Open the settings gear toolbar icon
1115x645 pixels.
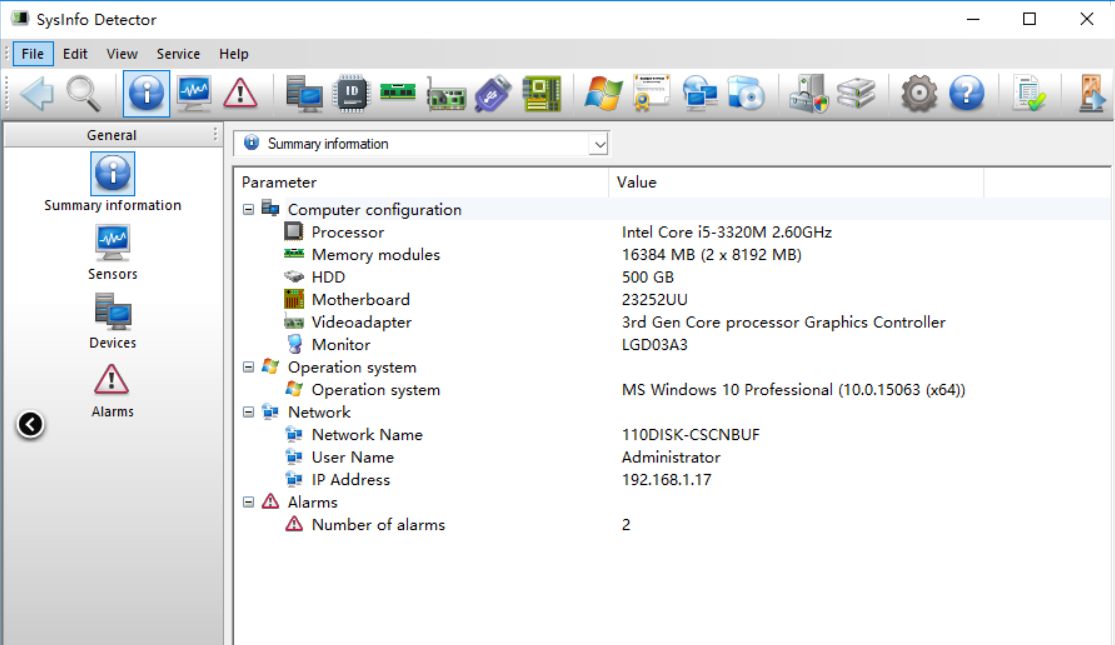(x=919, y=93)
